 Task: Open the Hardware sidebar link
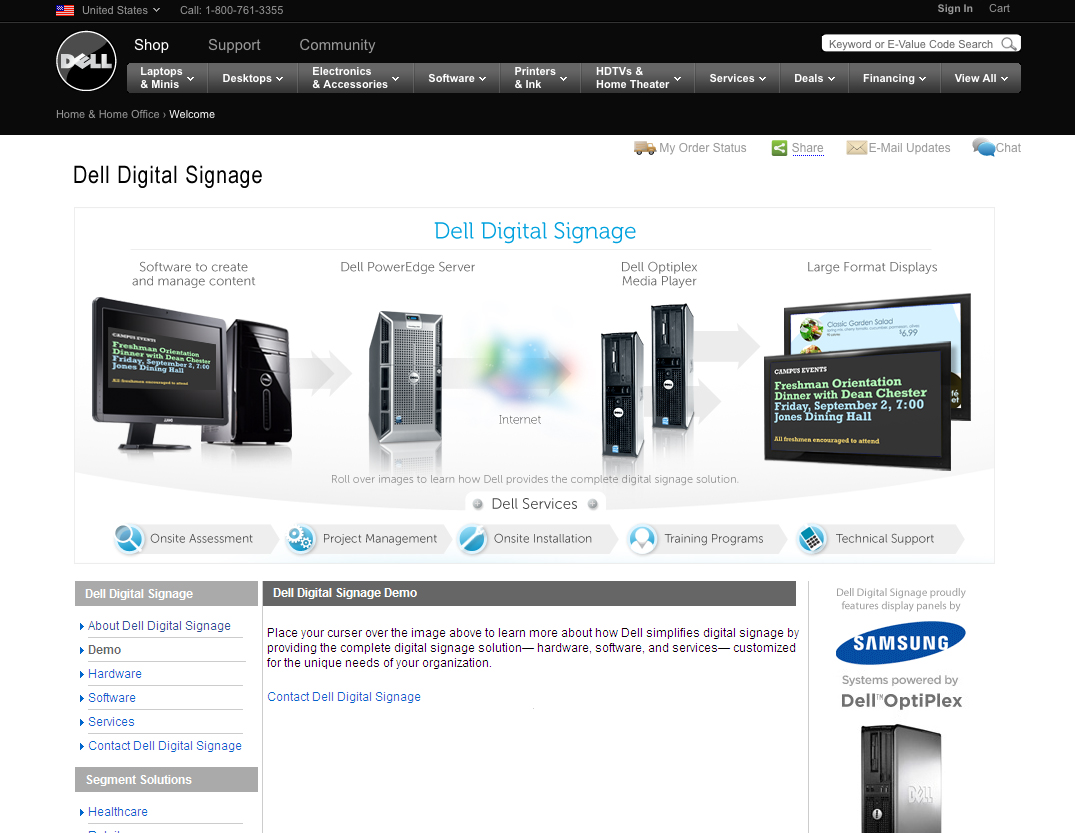pyautogui.click(x=115, y=674)
